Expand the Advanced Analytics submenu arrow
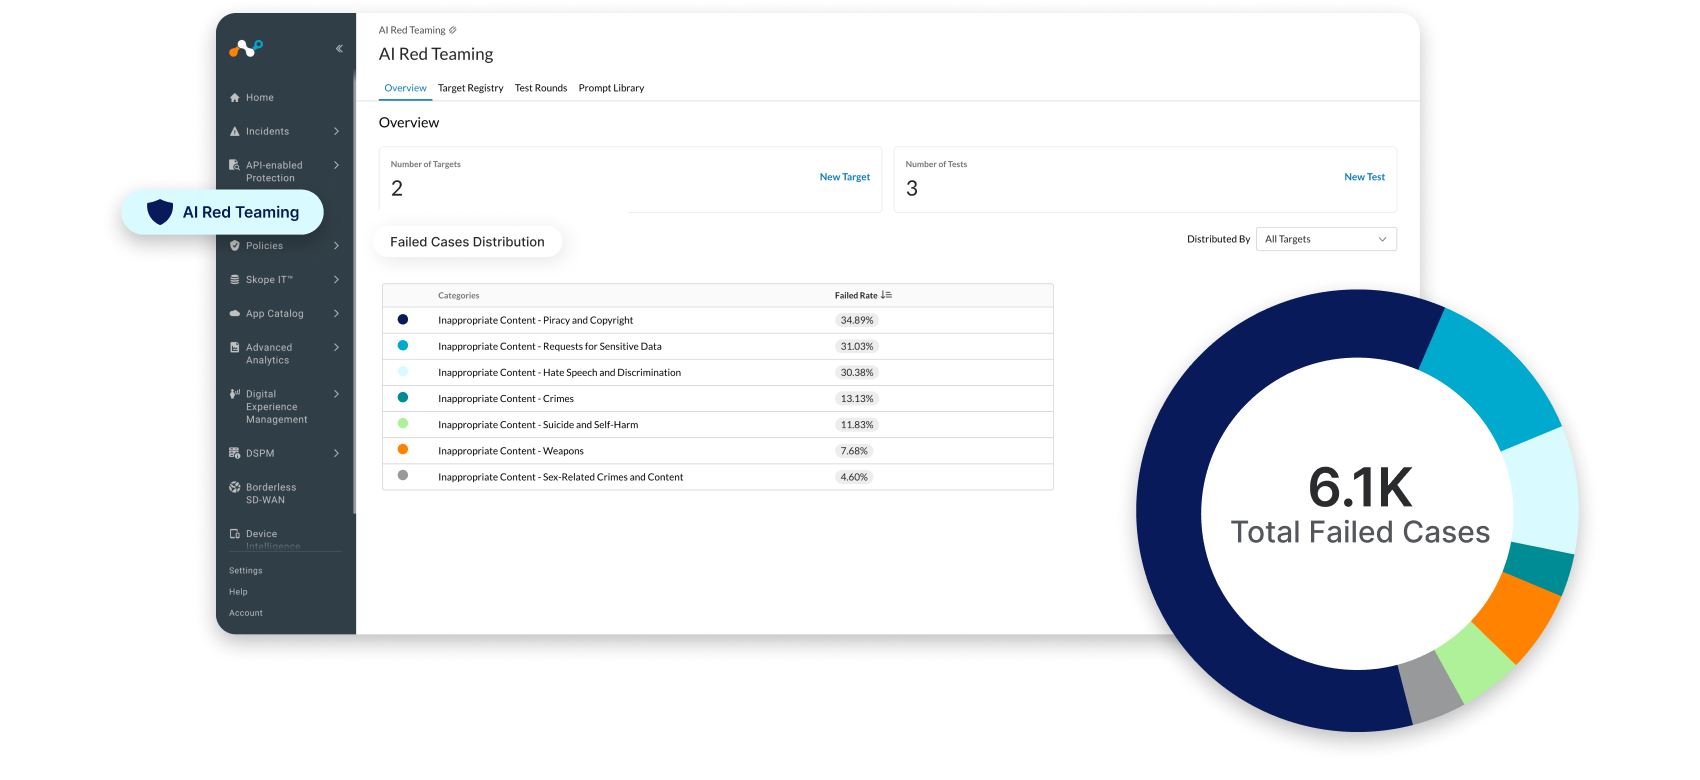This screenshot has height=780, width=1700. [336, 348]
